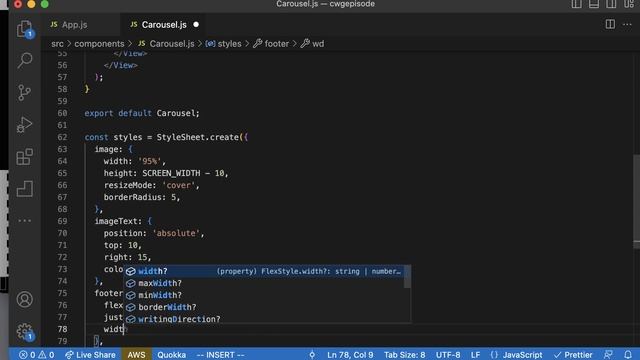Click the AWS status bar item
The height and width of the screenshot is (360, 640).
(x=136, y=355)
